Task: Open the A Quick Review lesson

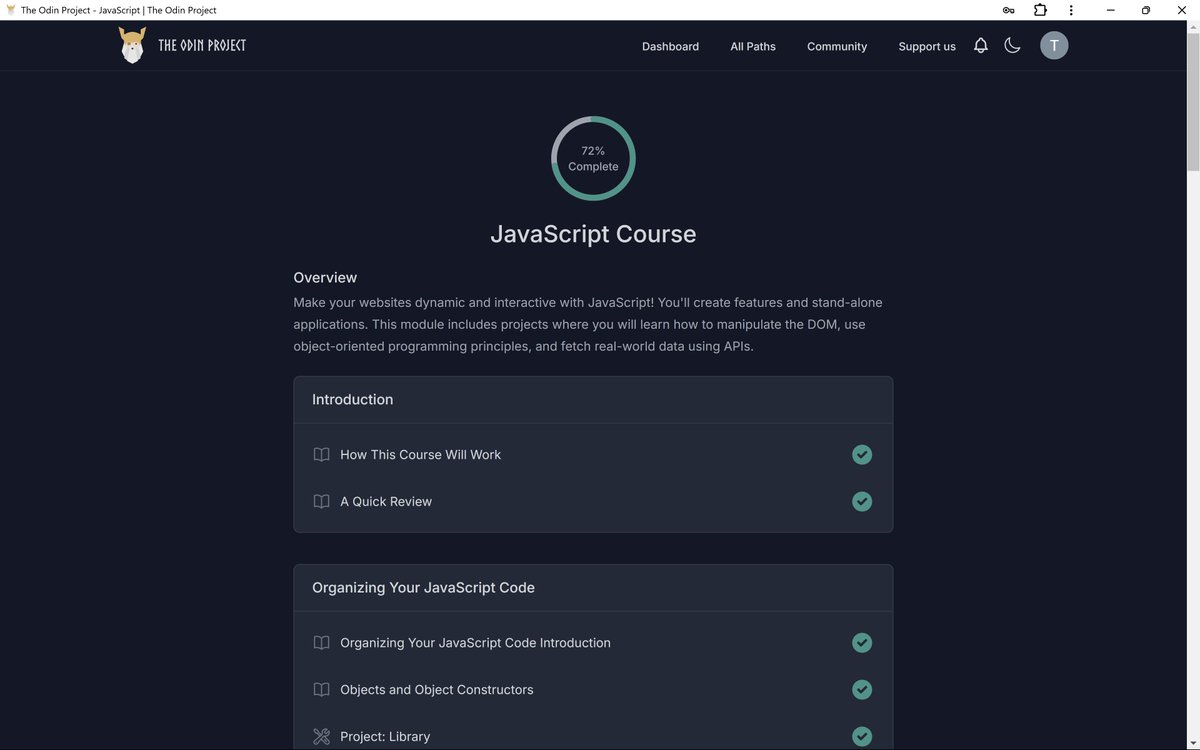Action: coord(386,501)
